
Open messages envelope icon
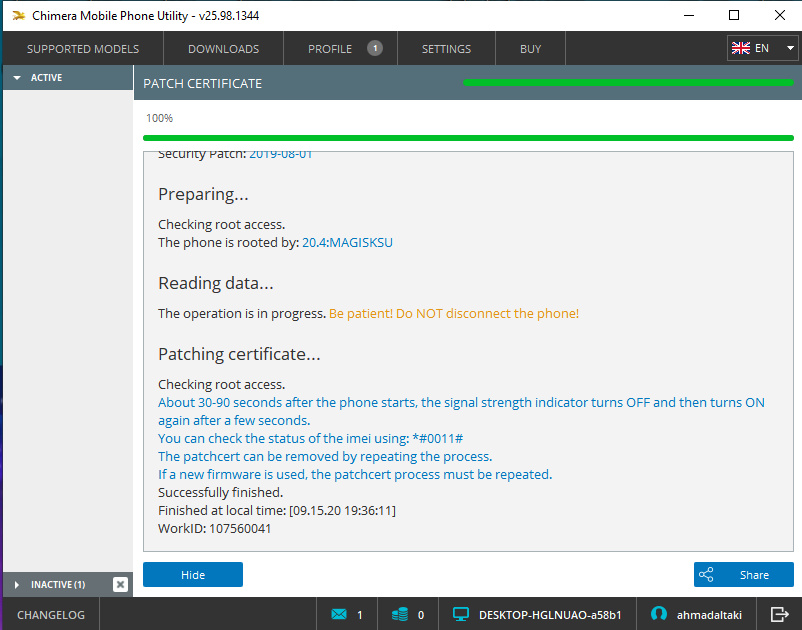coord(339,614)
